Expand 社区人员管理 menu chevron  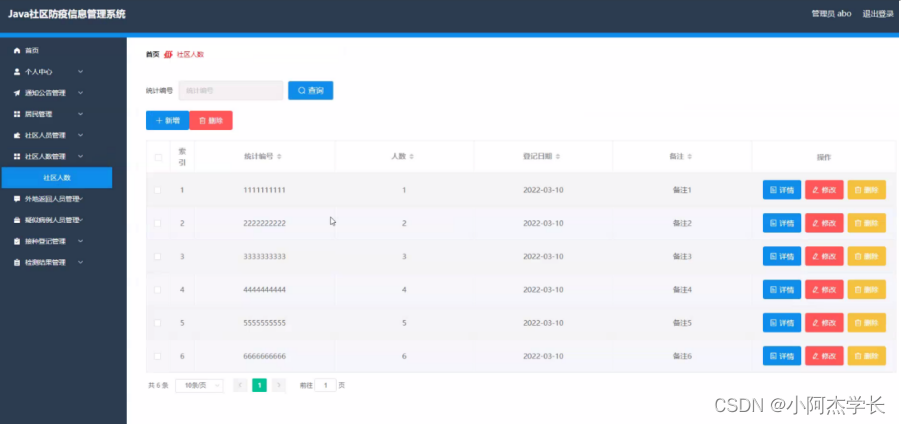80,135
